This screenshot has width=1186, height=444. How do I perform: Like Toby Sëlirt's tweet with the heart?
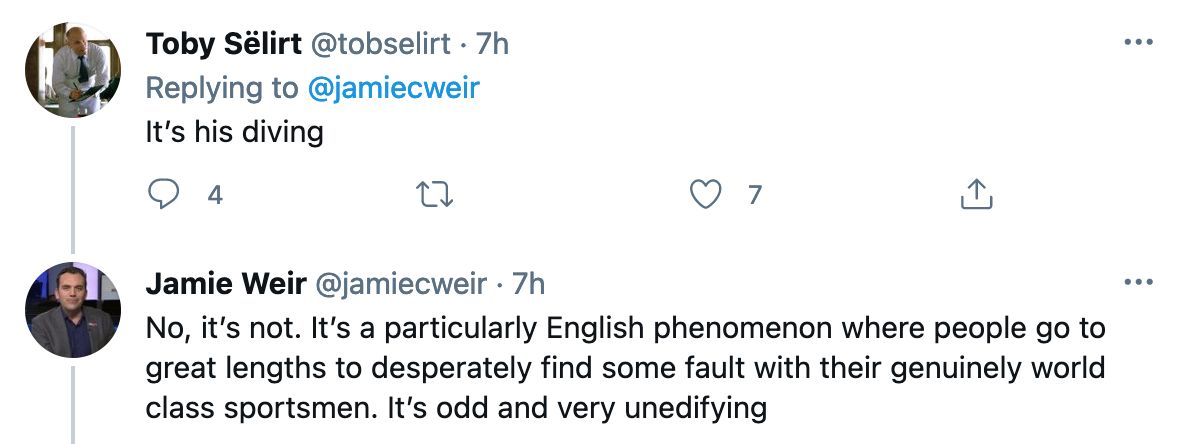(x=707, y=195)
